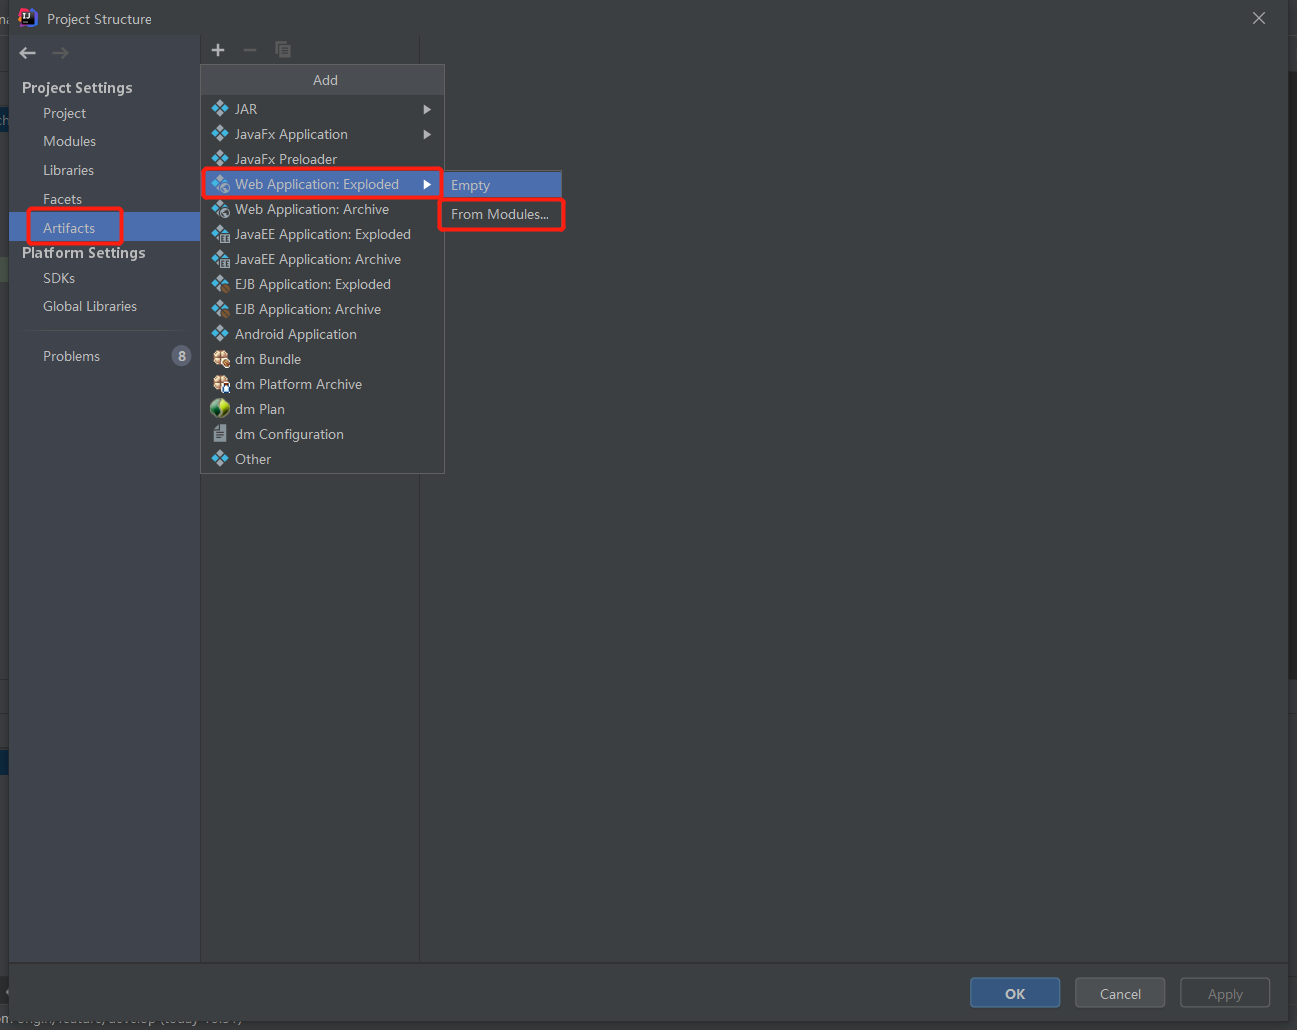
Task: Click the EJB Application: Archive icon
Action: click(x=220, y=309)
